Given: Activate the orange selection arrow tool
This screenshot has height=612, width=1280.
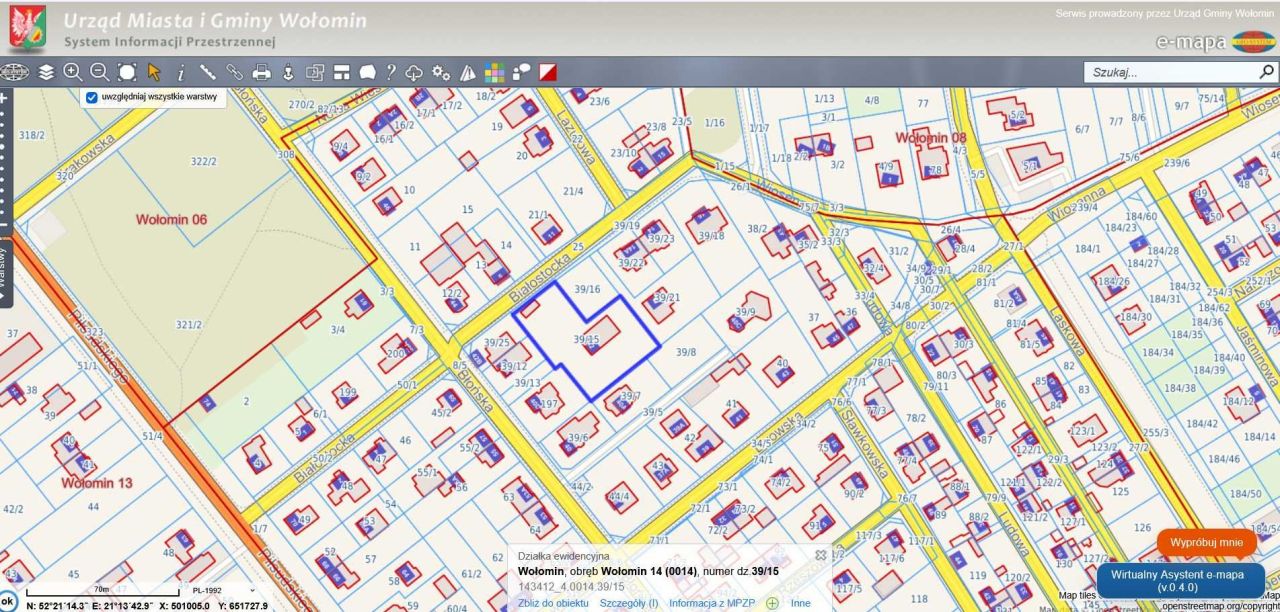Looking at the screenshot, I should [x=154, y=72].
